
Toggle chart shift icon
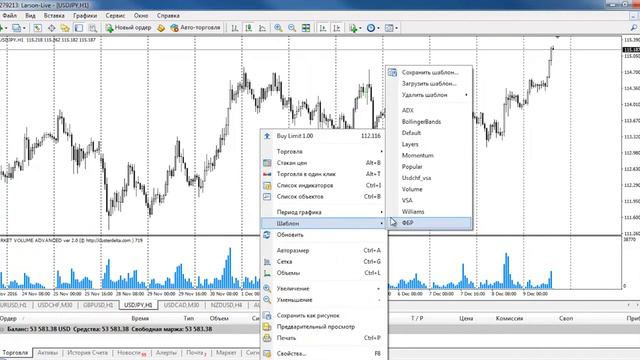pos(337,28)
